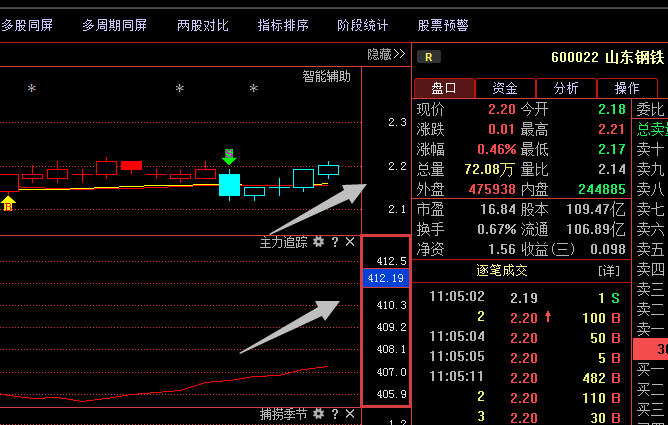Open 捕捞季节 indicator settings gear
Screen dimensions: 668x425
point(318,414)
